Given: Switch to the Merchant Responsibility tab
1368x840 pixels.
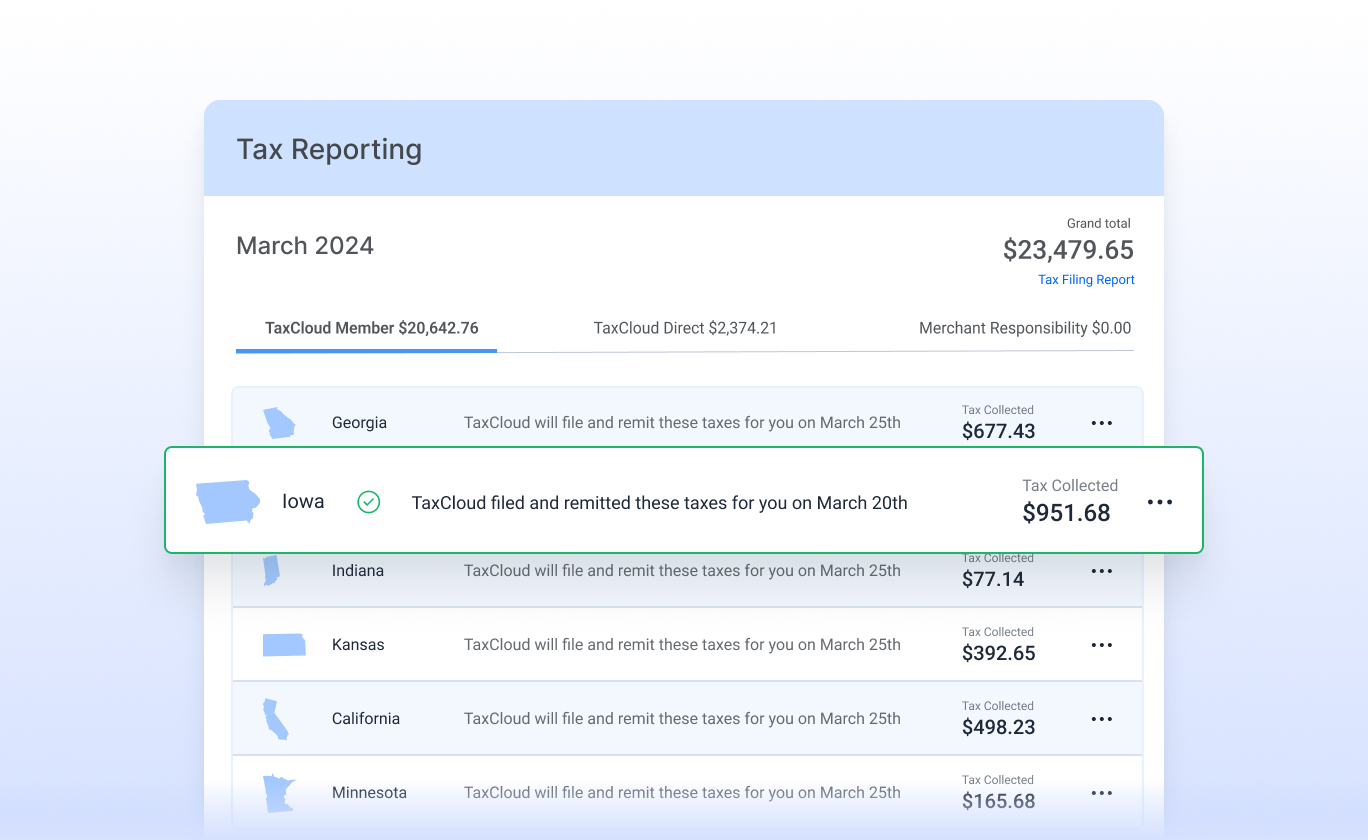Looking at the screenshot, I should point(1025,328).
